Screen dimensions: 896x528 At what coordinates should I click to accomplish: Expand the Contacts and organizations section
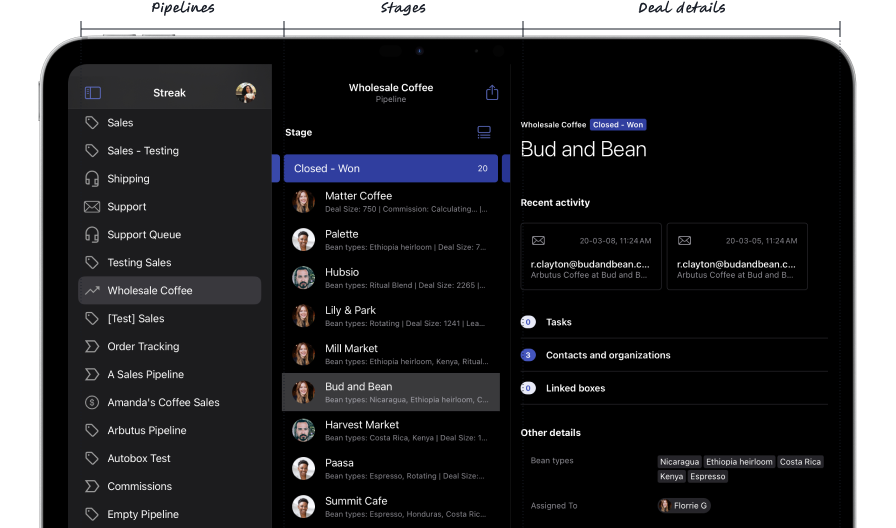(x=674, y=355)
